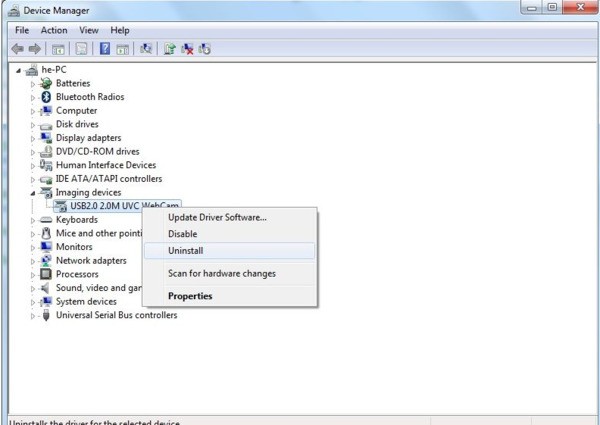The image size is (600, 425).
Task: Choose Disable in the context menu
Action: 183,234
